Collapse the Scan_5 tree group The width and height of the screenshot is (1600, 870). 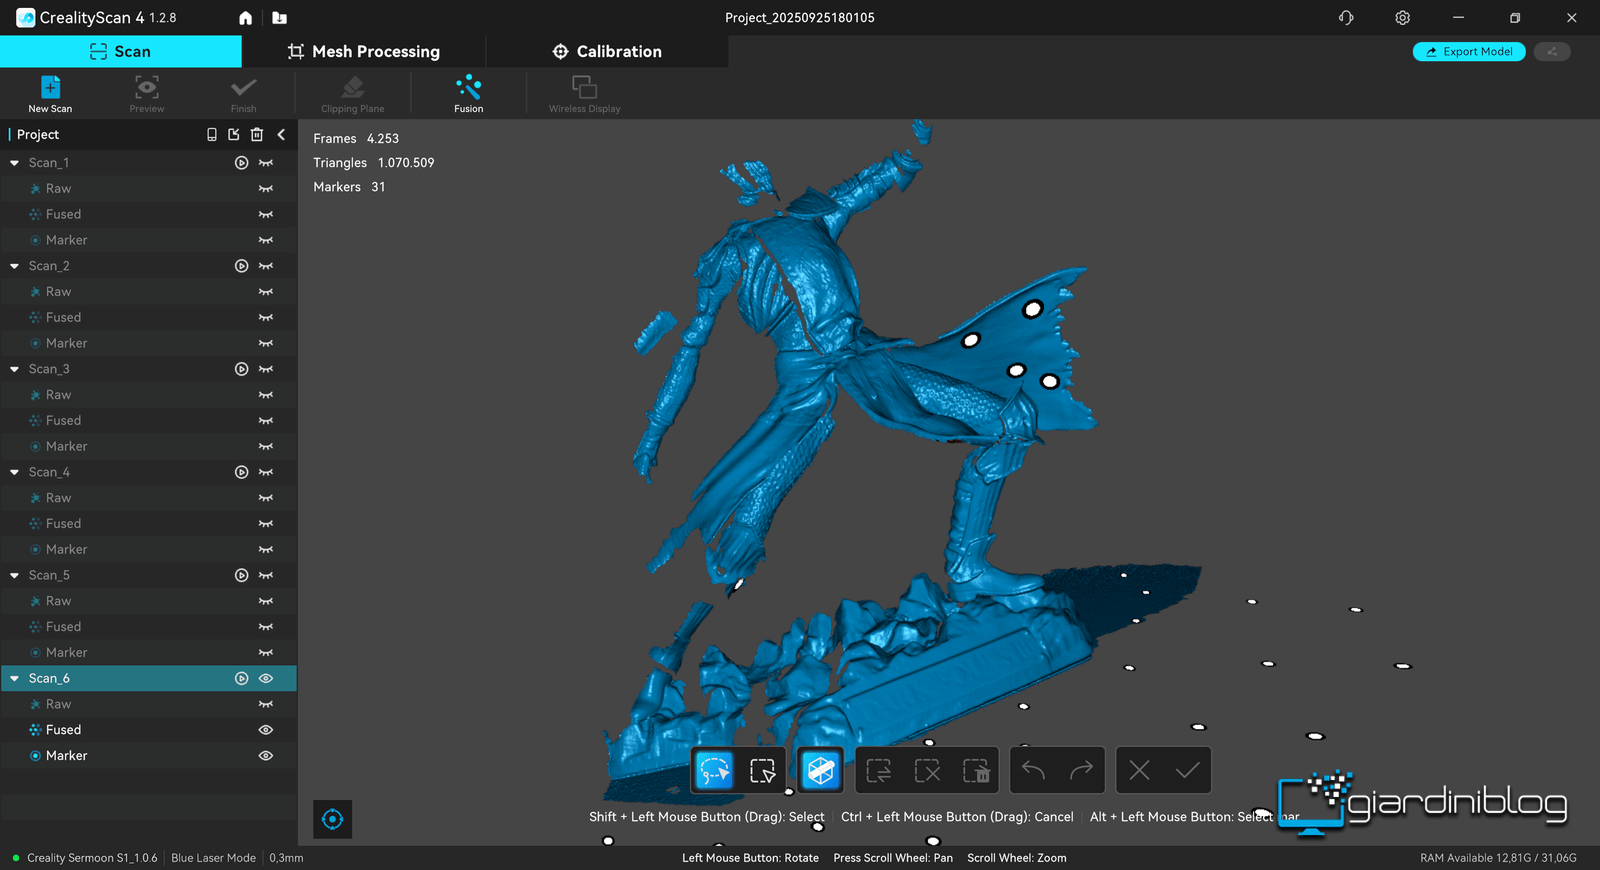tap(15, 575)
